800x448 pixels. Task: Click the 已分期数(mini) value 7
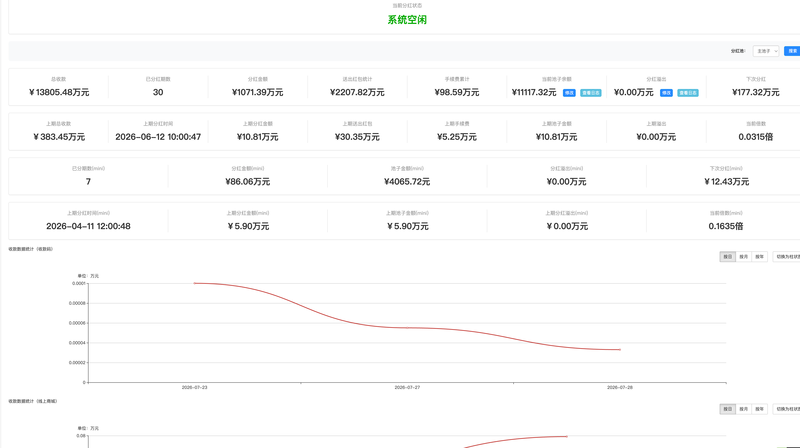(x=88, y=182)
